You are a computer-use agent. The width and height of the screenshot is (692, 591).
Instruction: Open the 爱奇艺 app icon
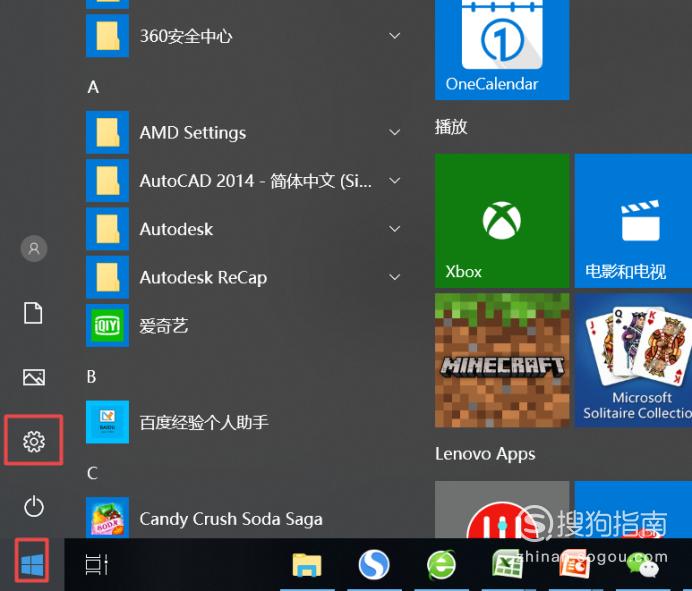pos(107,326)
